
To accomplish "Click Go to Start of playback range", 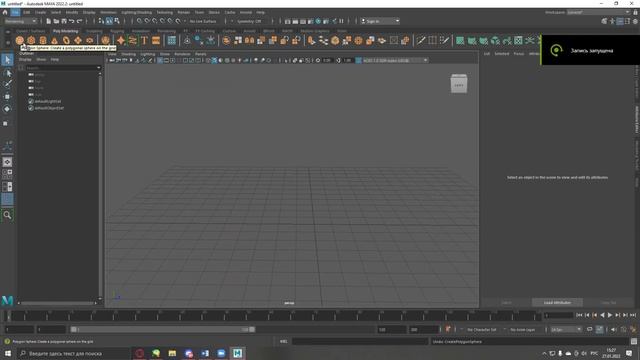I will pyautogui.click(x=579, y=315).
